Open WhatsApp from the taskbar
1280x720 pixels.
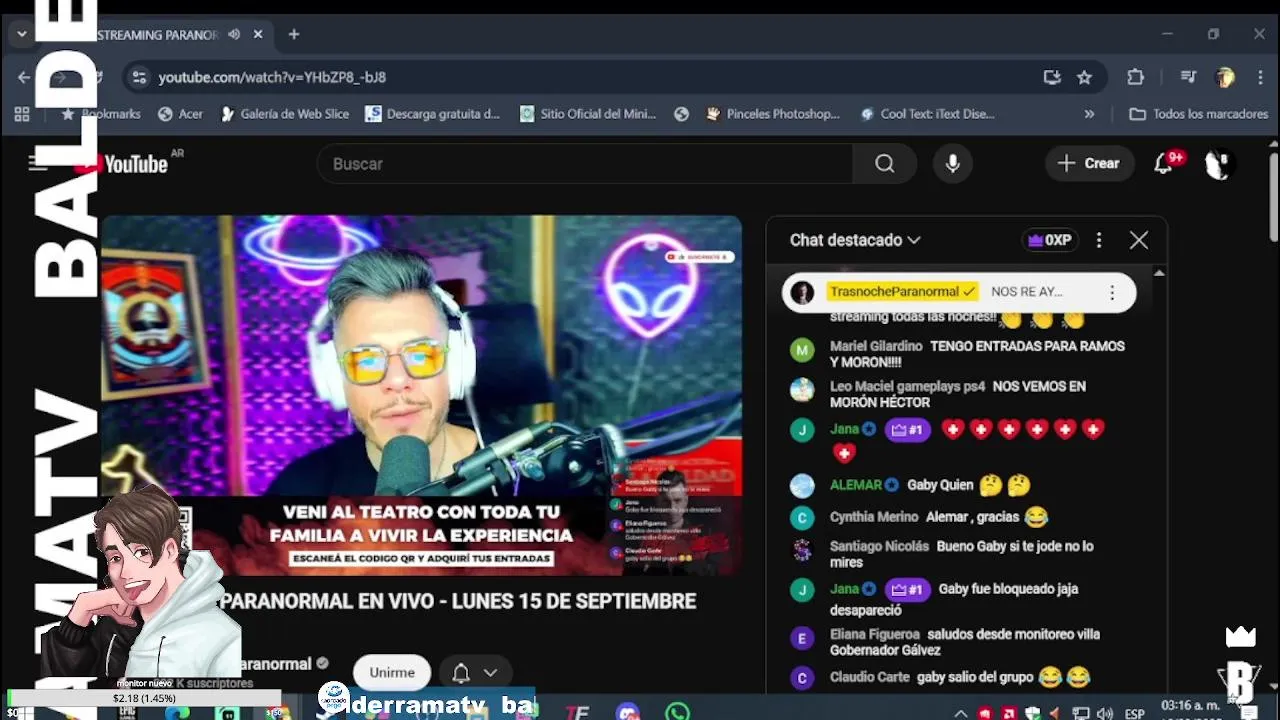(x=678, y=713)
